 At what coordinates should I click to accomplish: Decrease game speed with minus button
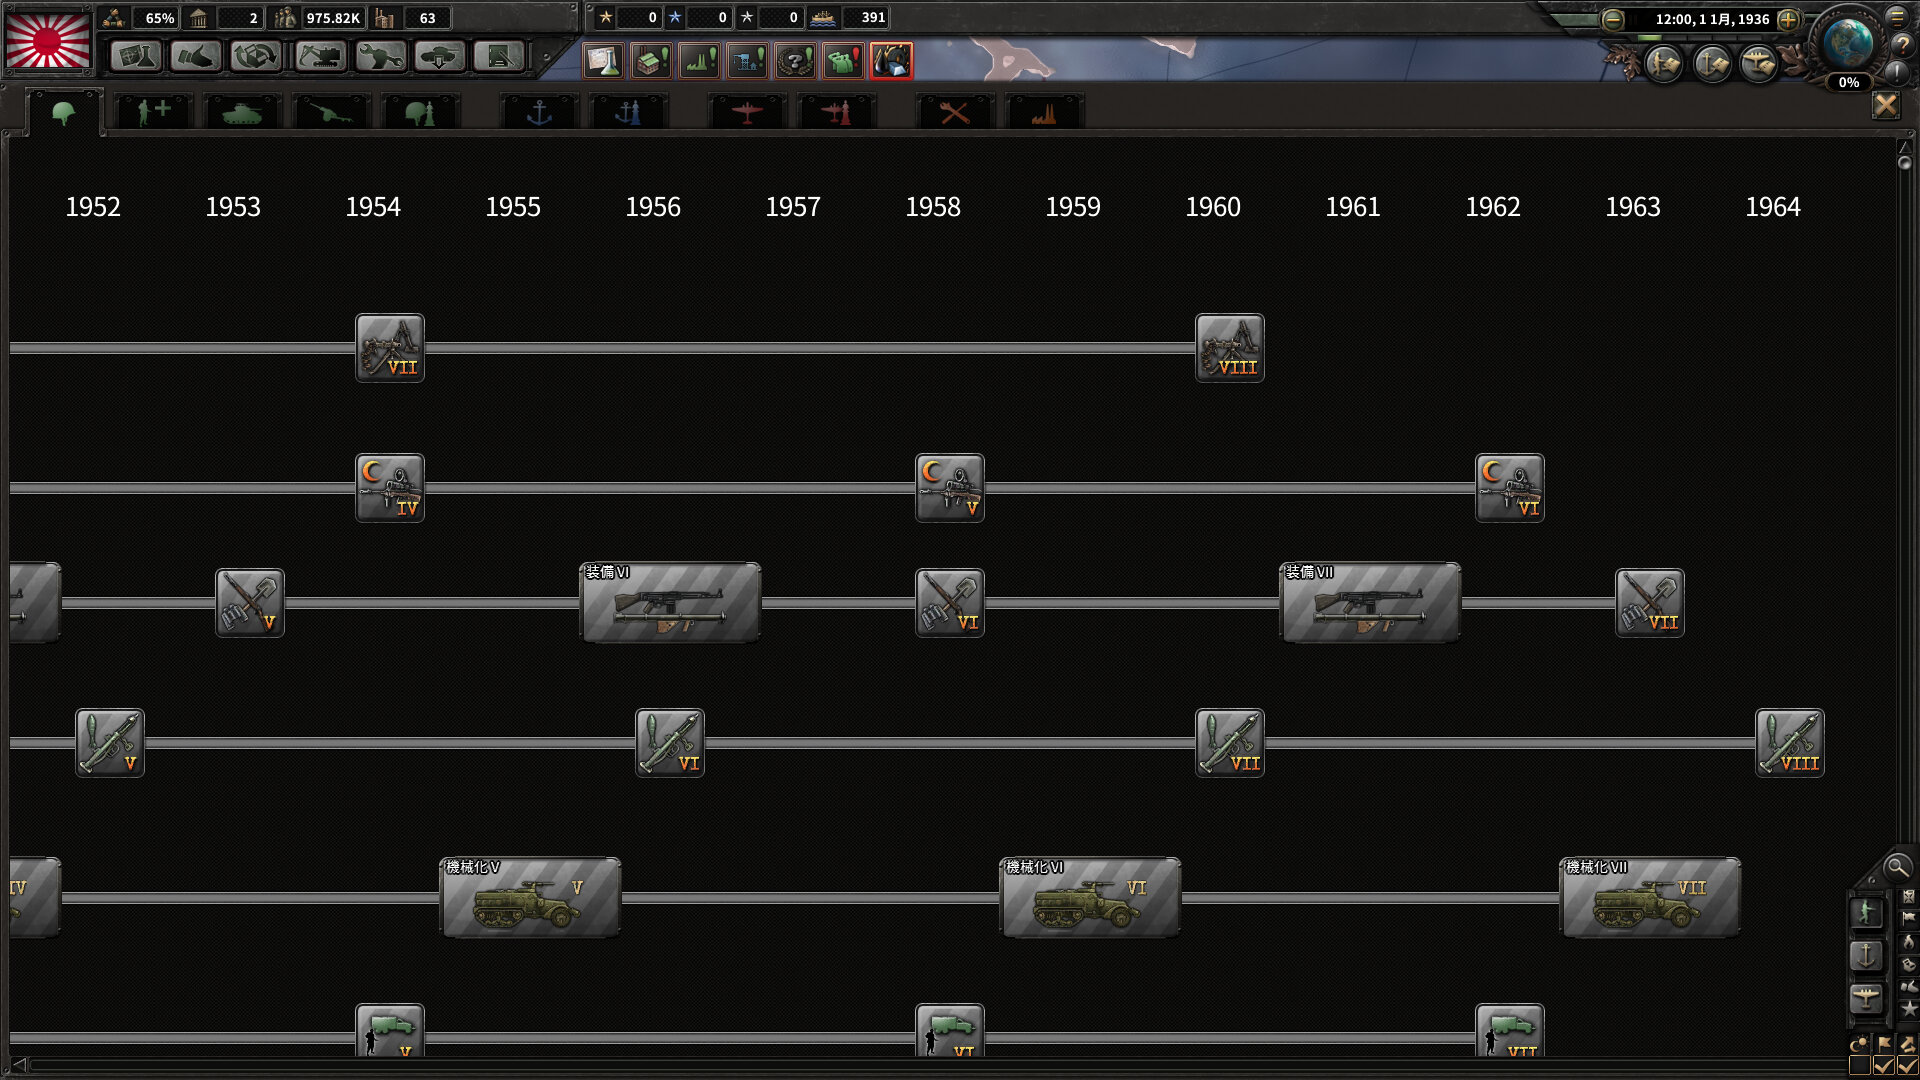click(x=1613, y=19)
